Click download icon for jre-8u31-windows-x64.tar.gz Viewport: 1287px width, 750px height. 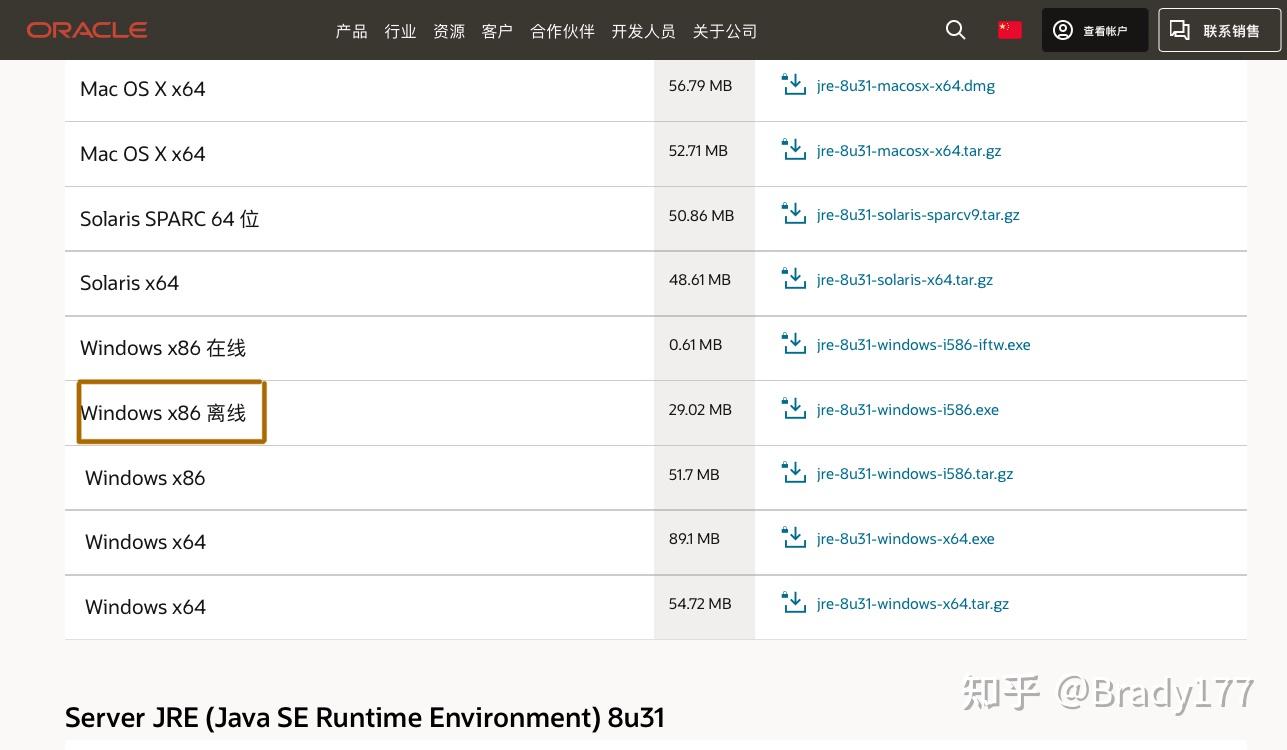click(x=793, y=603)
